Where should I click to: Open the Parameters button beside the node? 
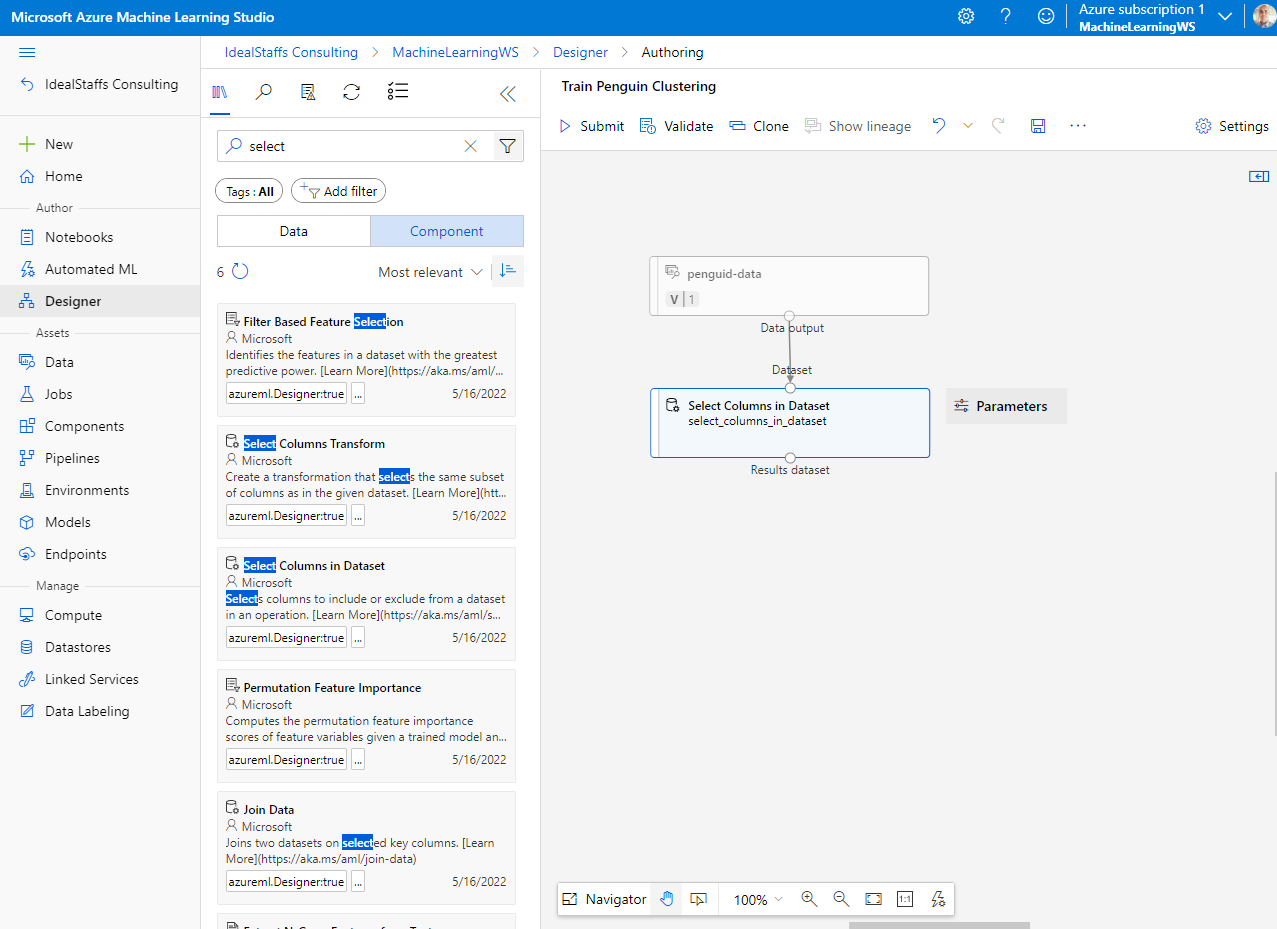pyautogui.click(x=1005, y=406)
